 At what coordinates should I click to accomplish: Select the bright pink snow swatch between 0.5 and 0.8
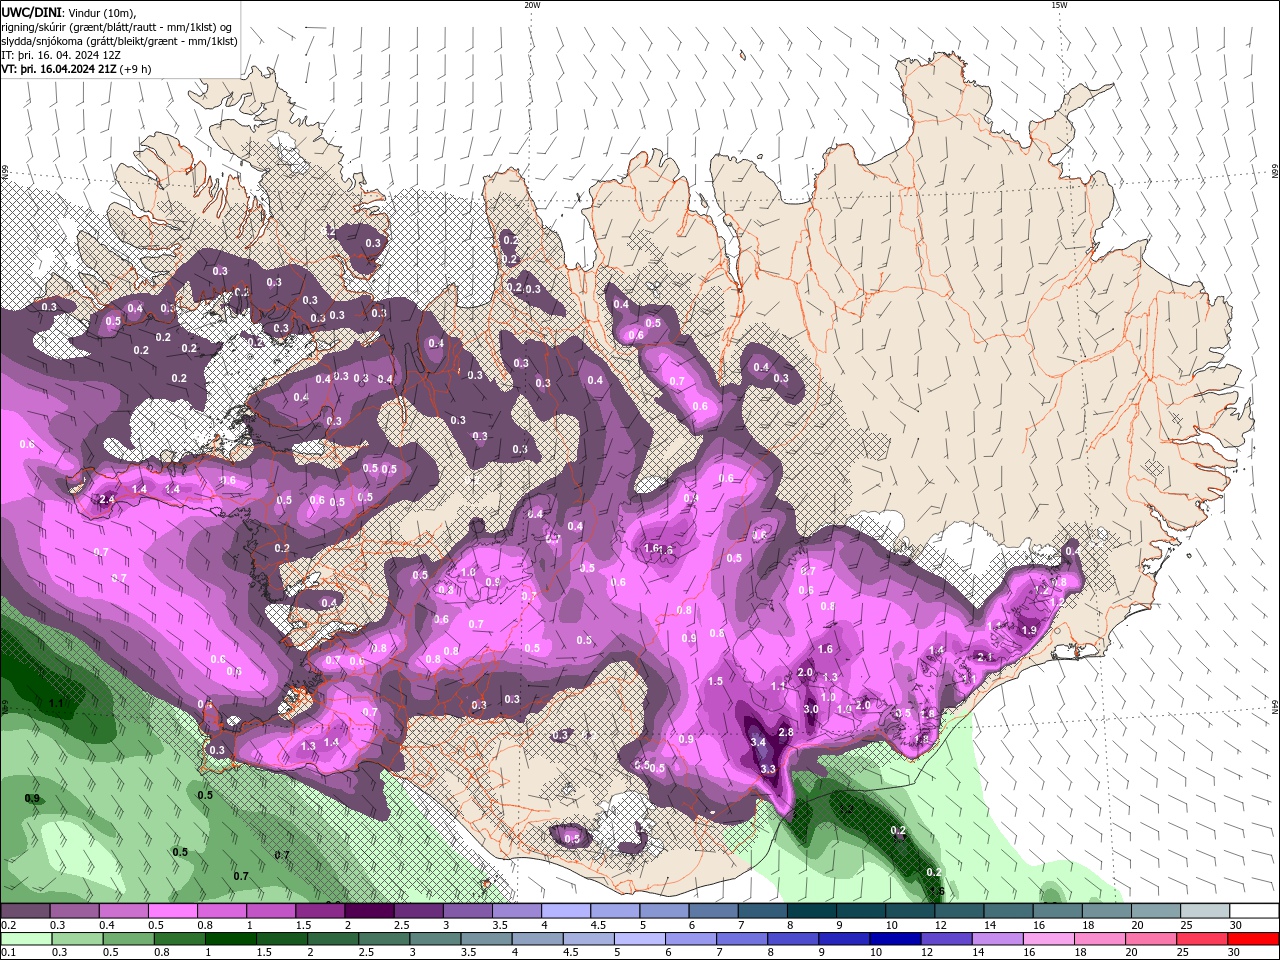(173, 911)
